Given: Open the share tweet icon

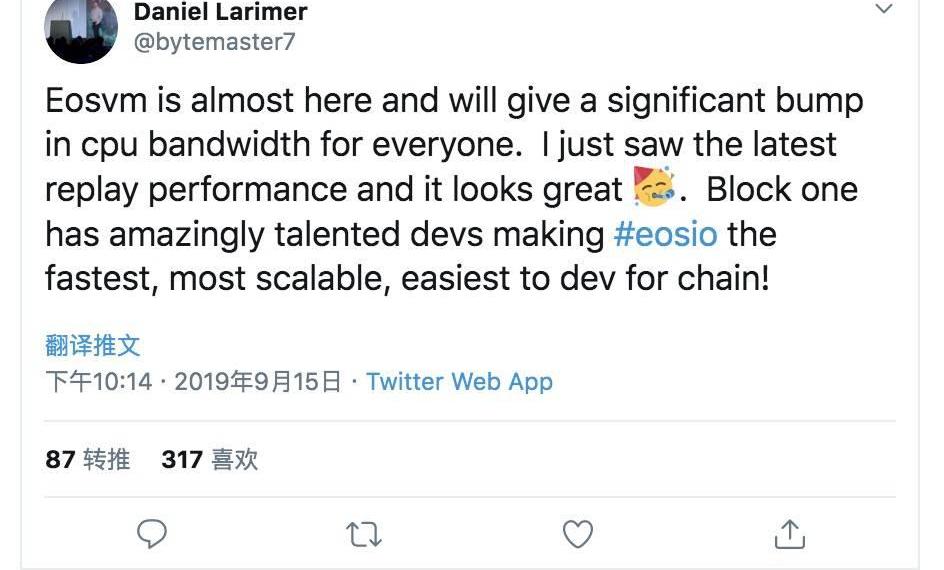Looking at the screenshot, I should 790,534.
